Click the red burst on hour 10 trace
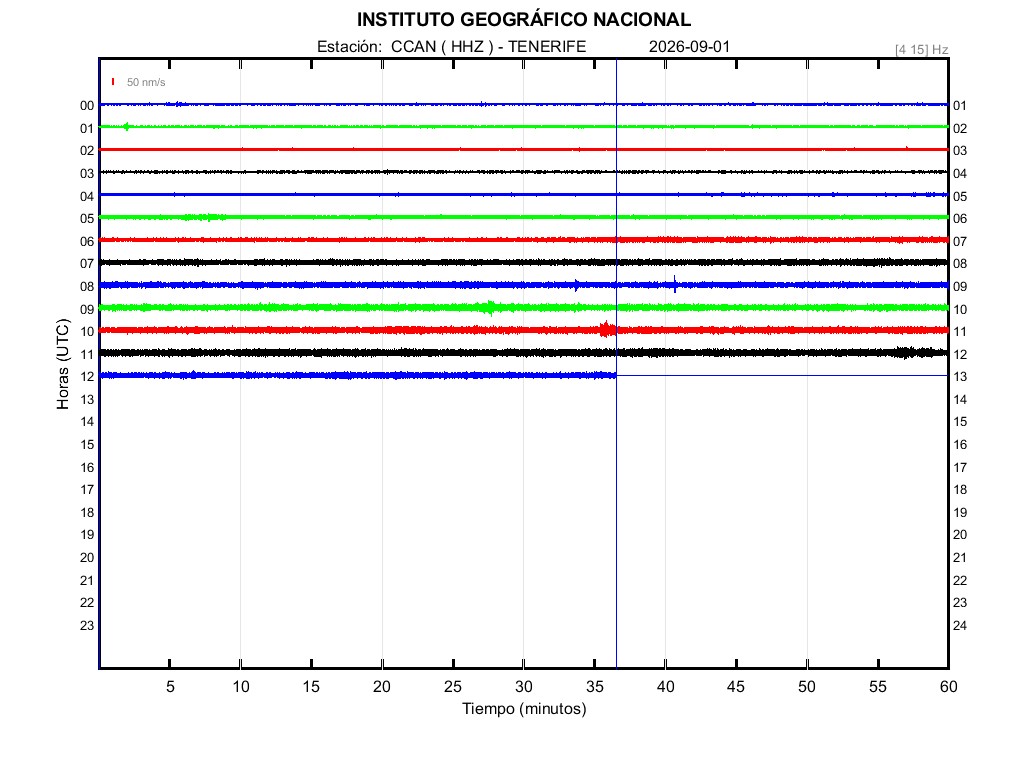This screenshot has height=768, width=1024. click(607, 329)
